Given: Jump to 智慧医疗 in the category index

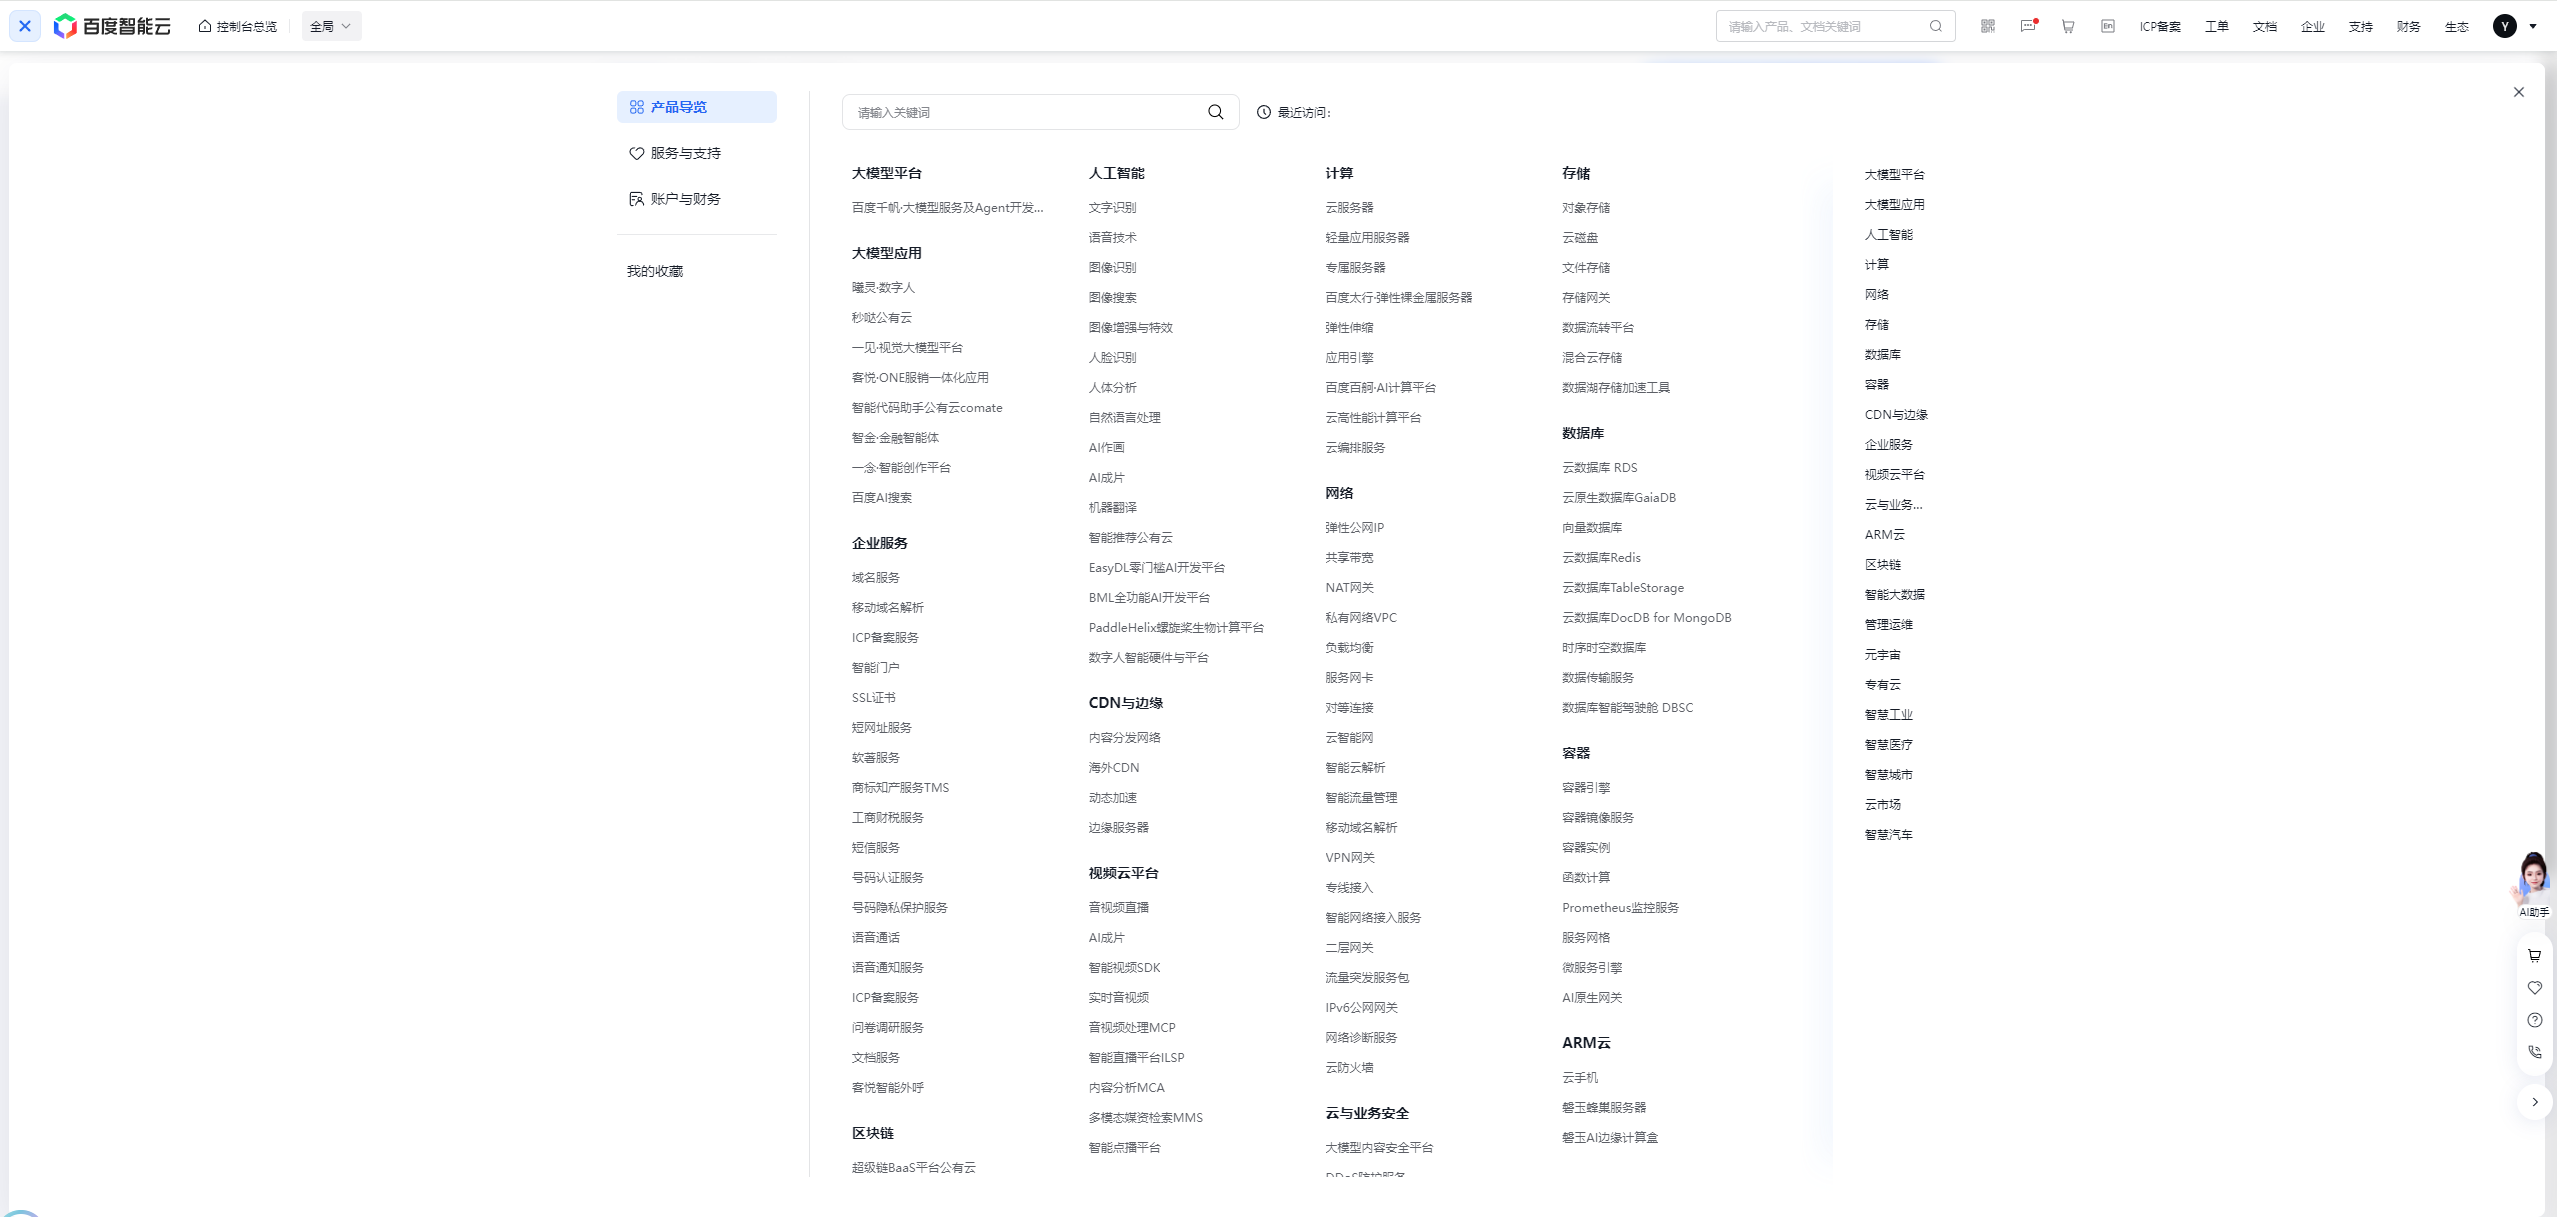Looking at the screenshot, I should coord(1888,744).
